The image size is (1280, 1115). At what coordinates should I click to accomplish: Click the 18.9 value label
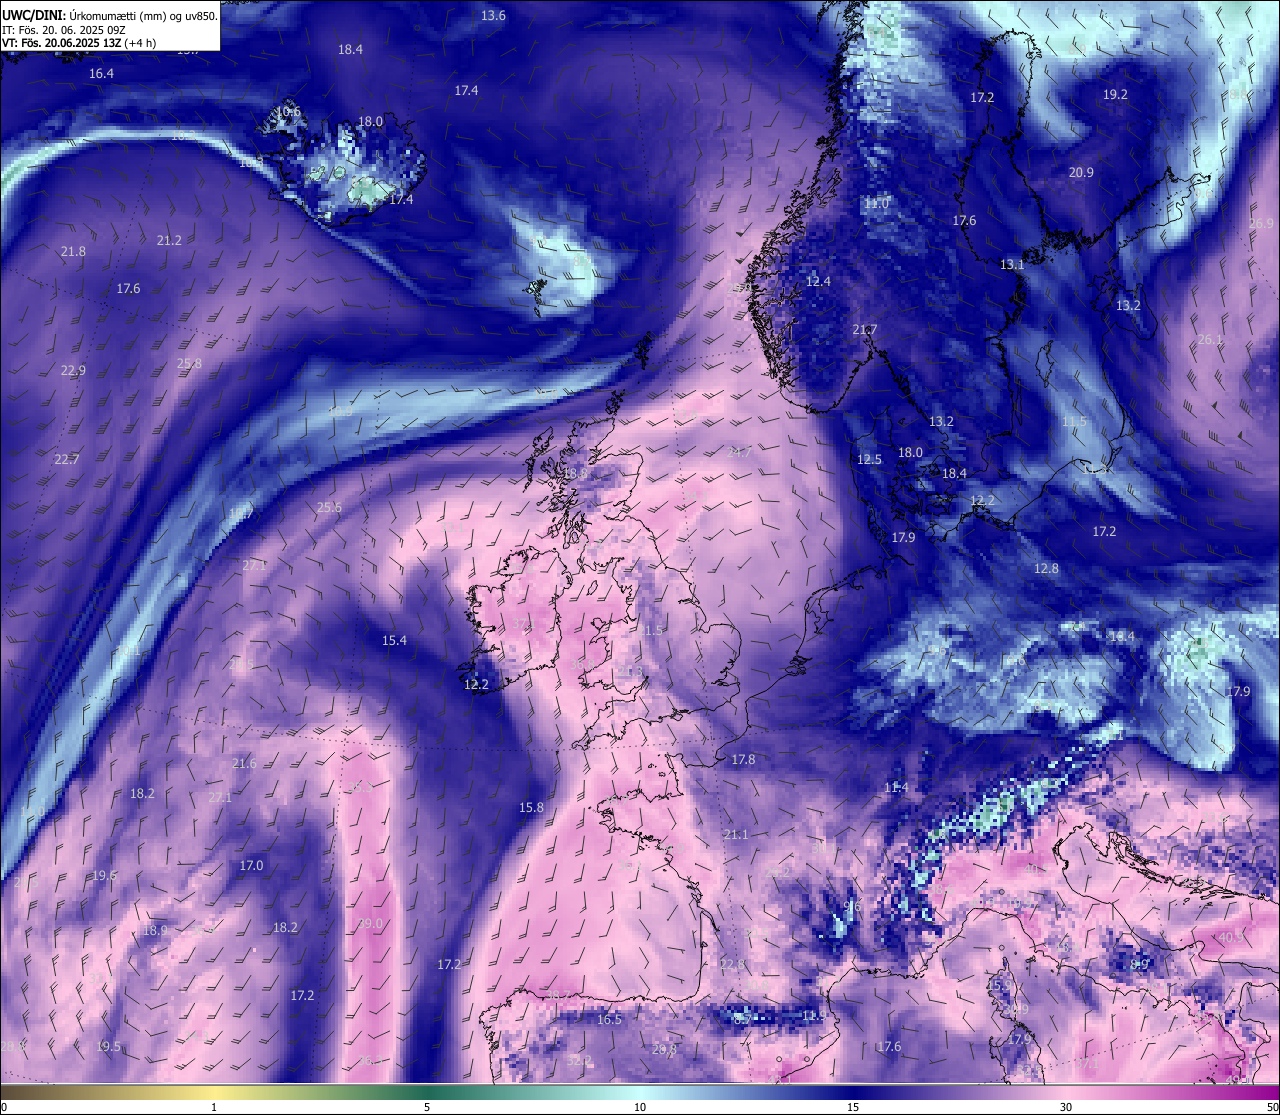155,931
